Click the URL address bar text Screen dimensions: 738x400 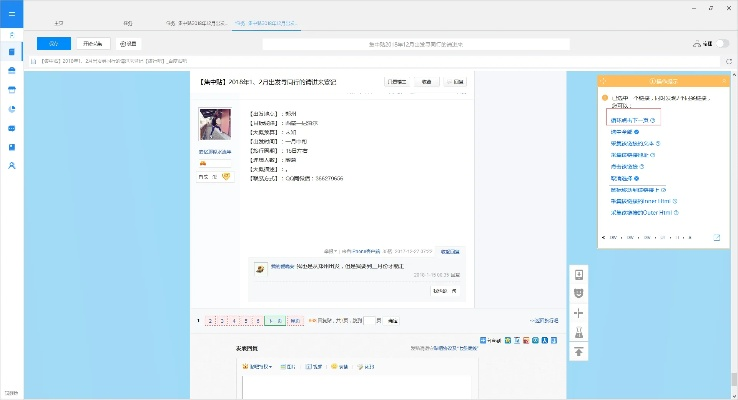coord(113,61)
